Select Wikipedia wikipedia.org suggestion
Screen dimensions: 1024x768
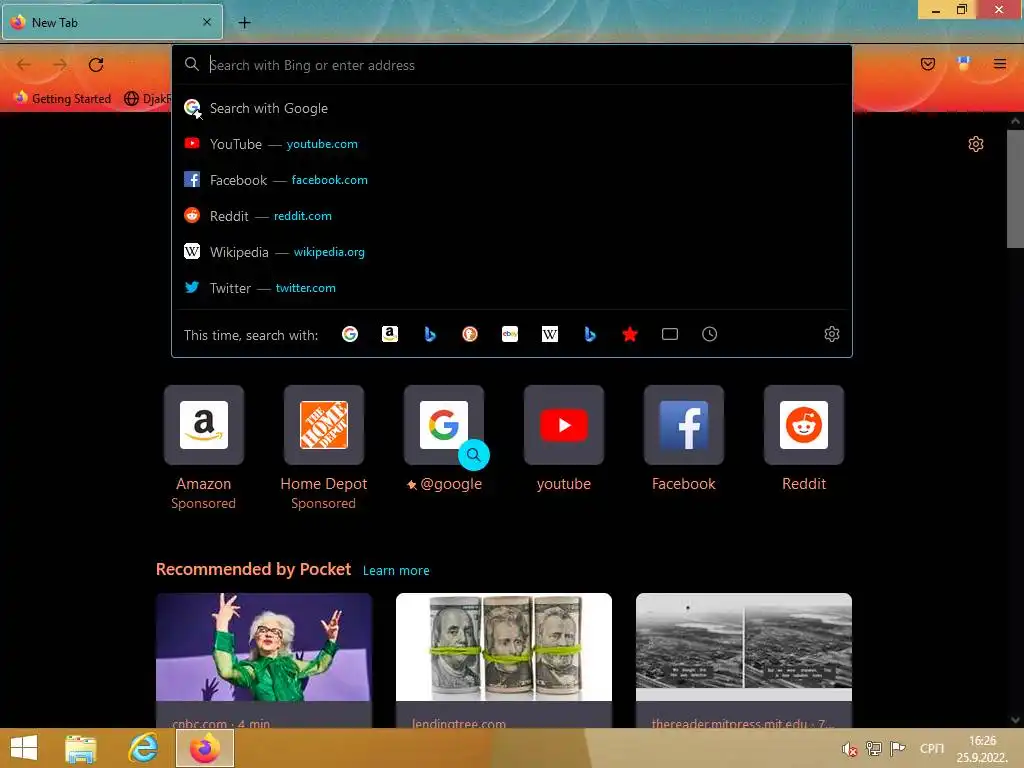511,252
